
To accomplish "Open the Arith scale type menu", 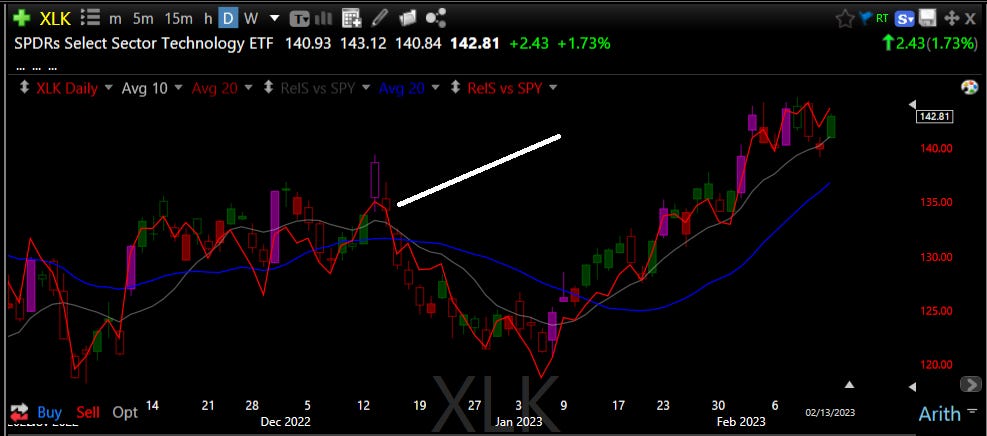I will pyautogui.click(x=939, y=413).
